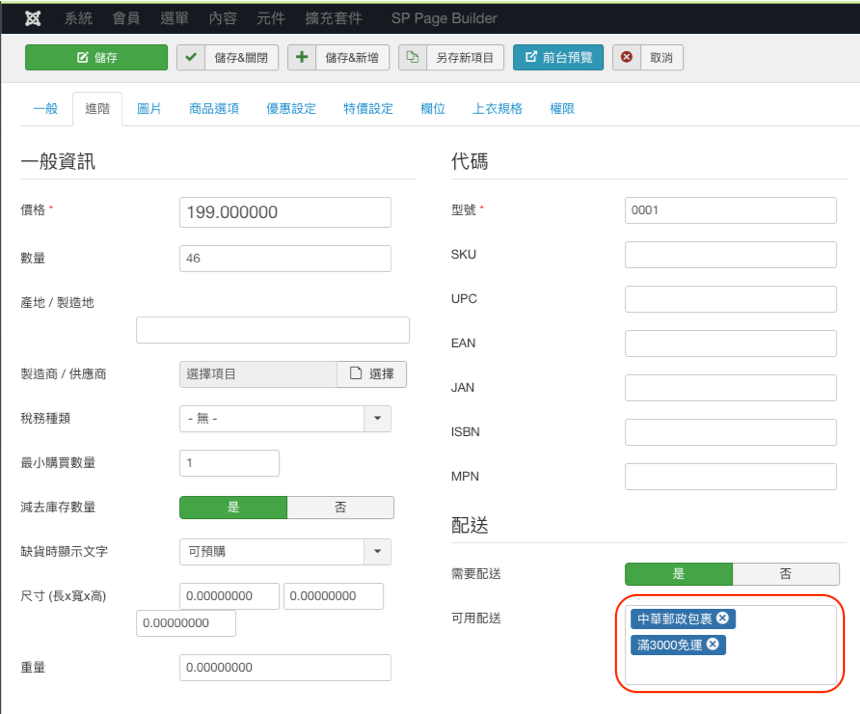The width and height of the screenshot is (860, 714).
Task: Click the copy 另存新項目 button
Action: (x=450, y=58)
